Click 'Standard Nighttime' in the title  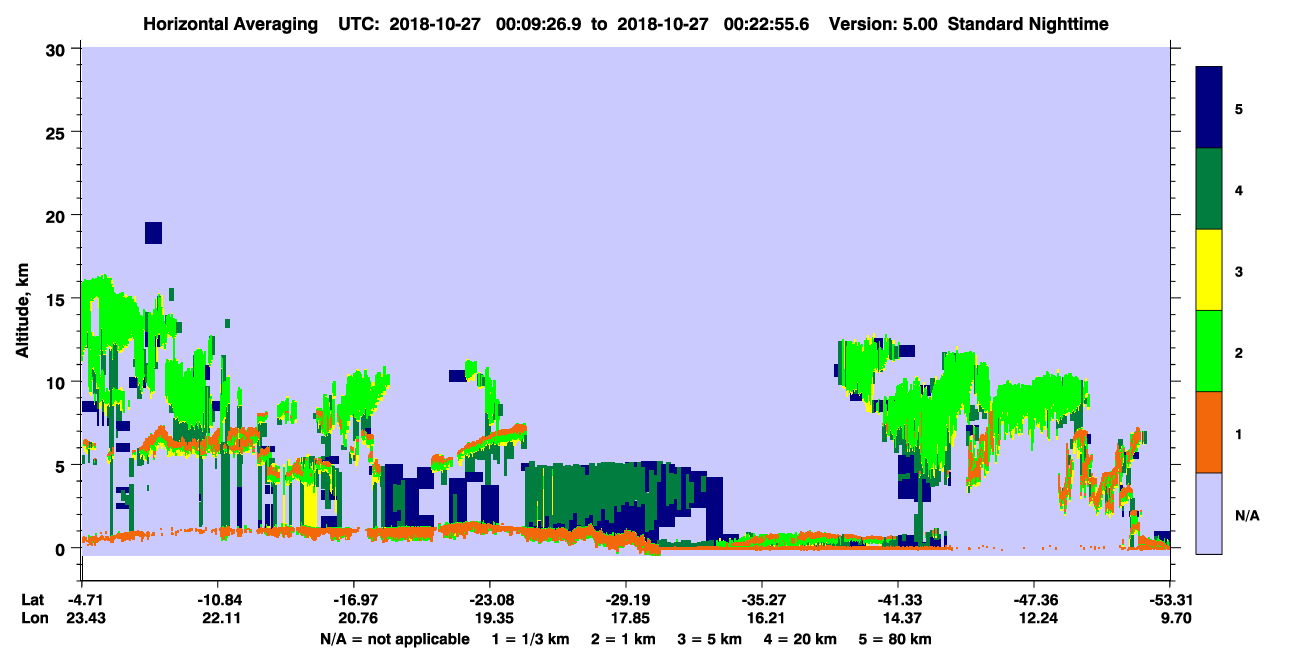(x=1027, y=23)
